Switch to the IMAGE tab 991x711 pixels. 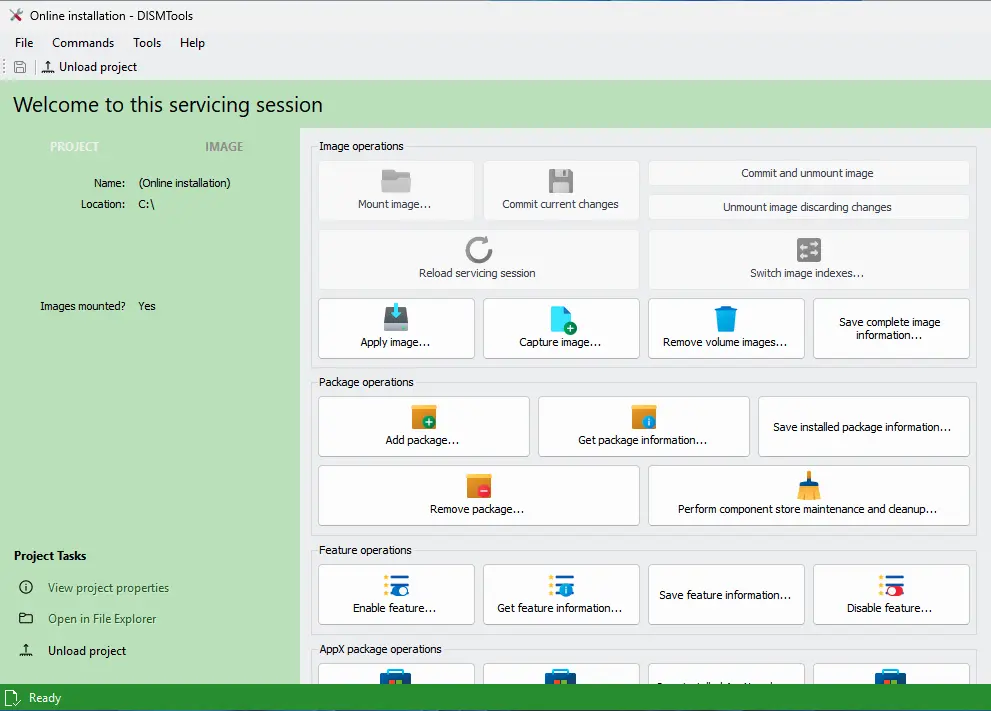tap(224, 147)
